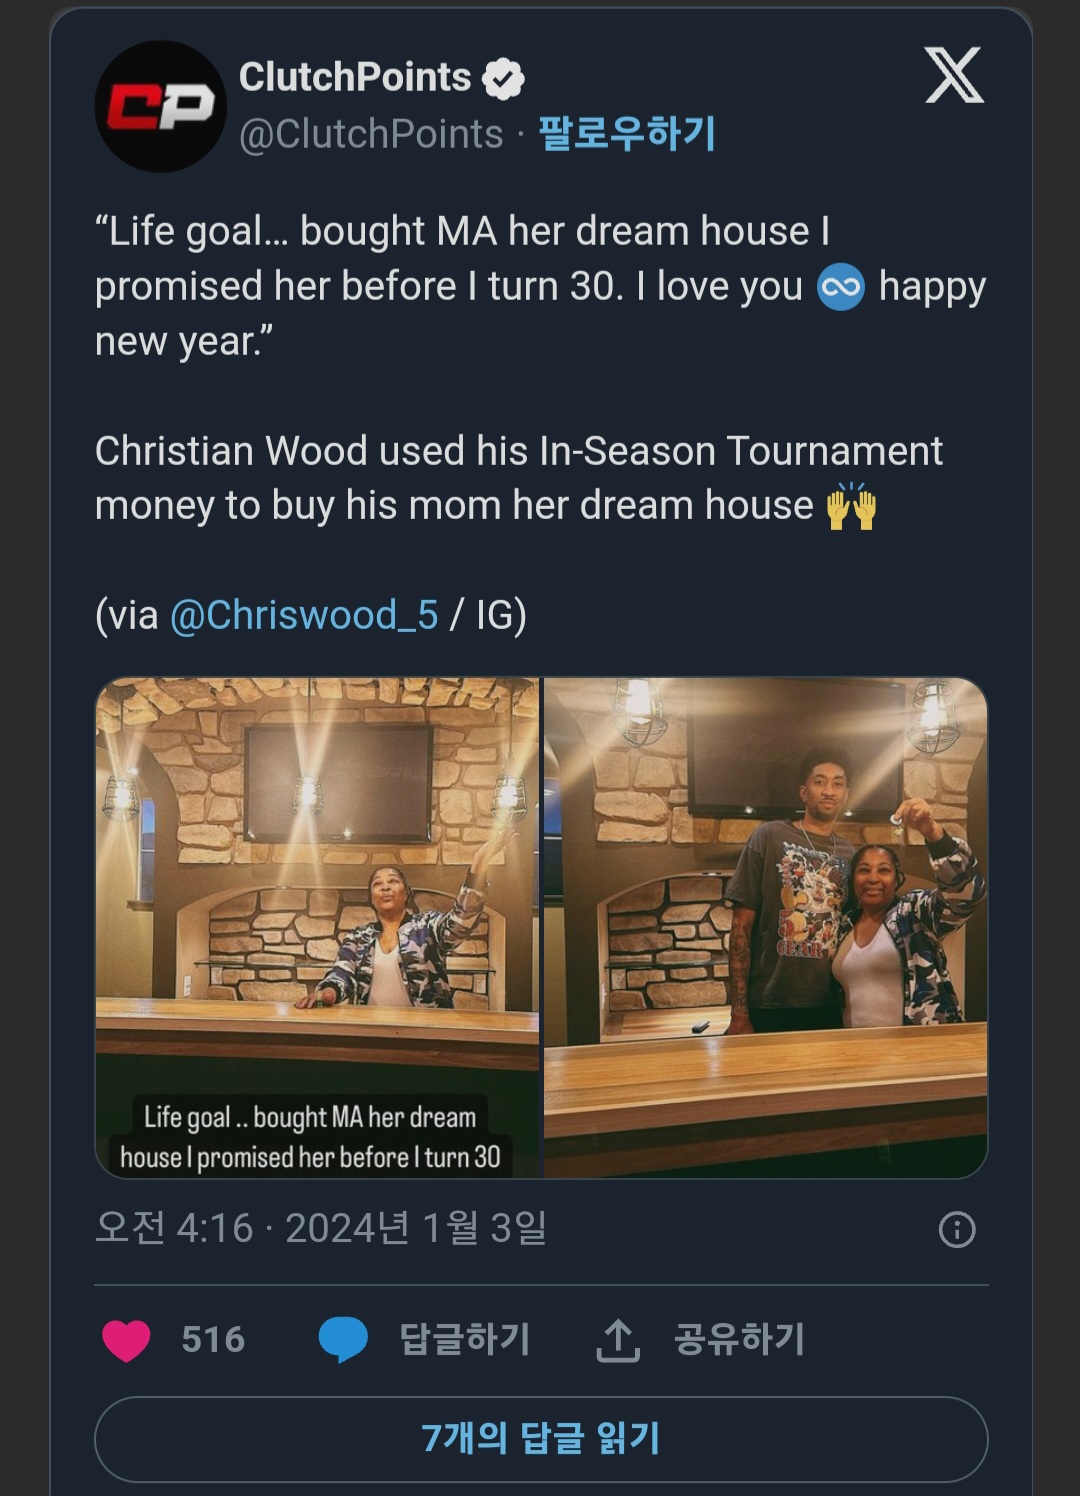
Task: Open the right photo of Wood with mom
Action: (766, 927)
